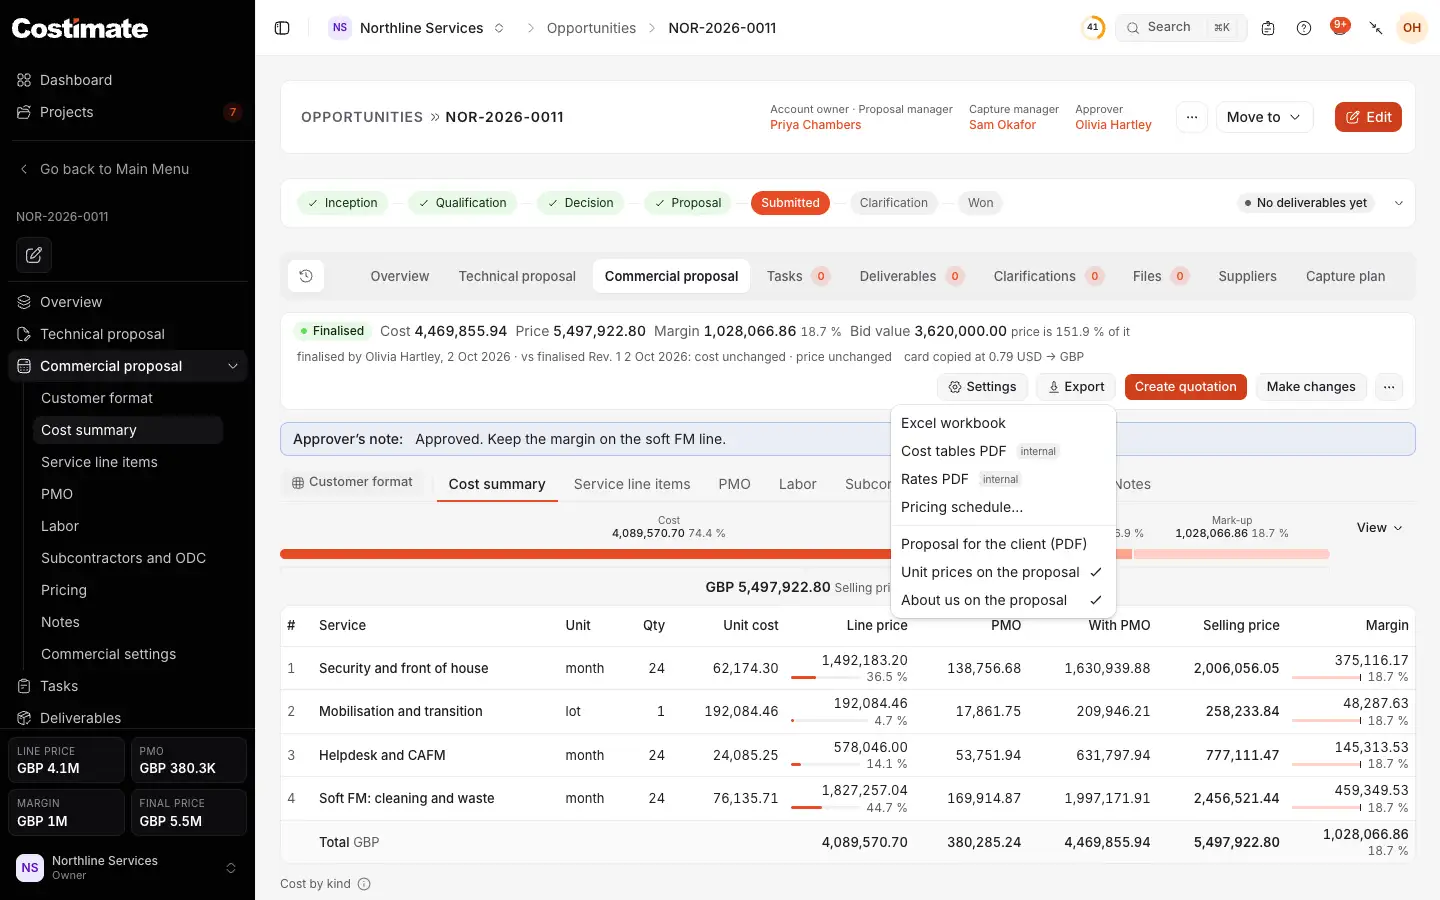Viewport: 1440px width, 900px height.
Task: Open the Northline Services workspace switcher
Action: coord(417,28)
